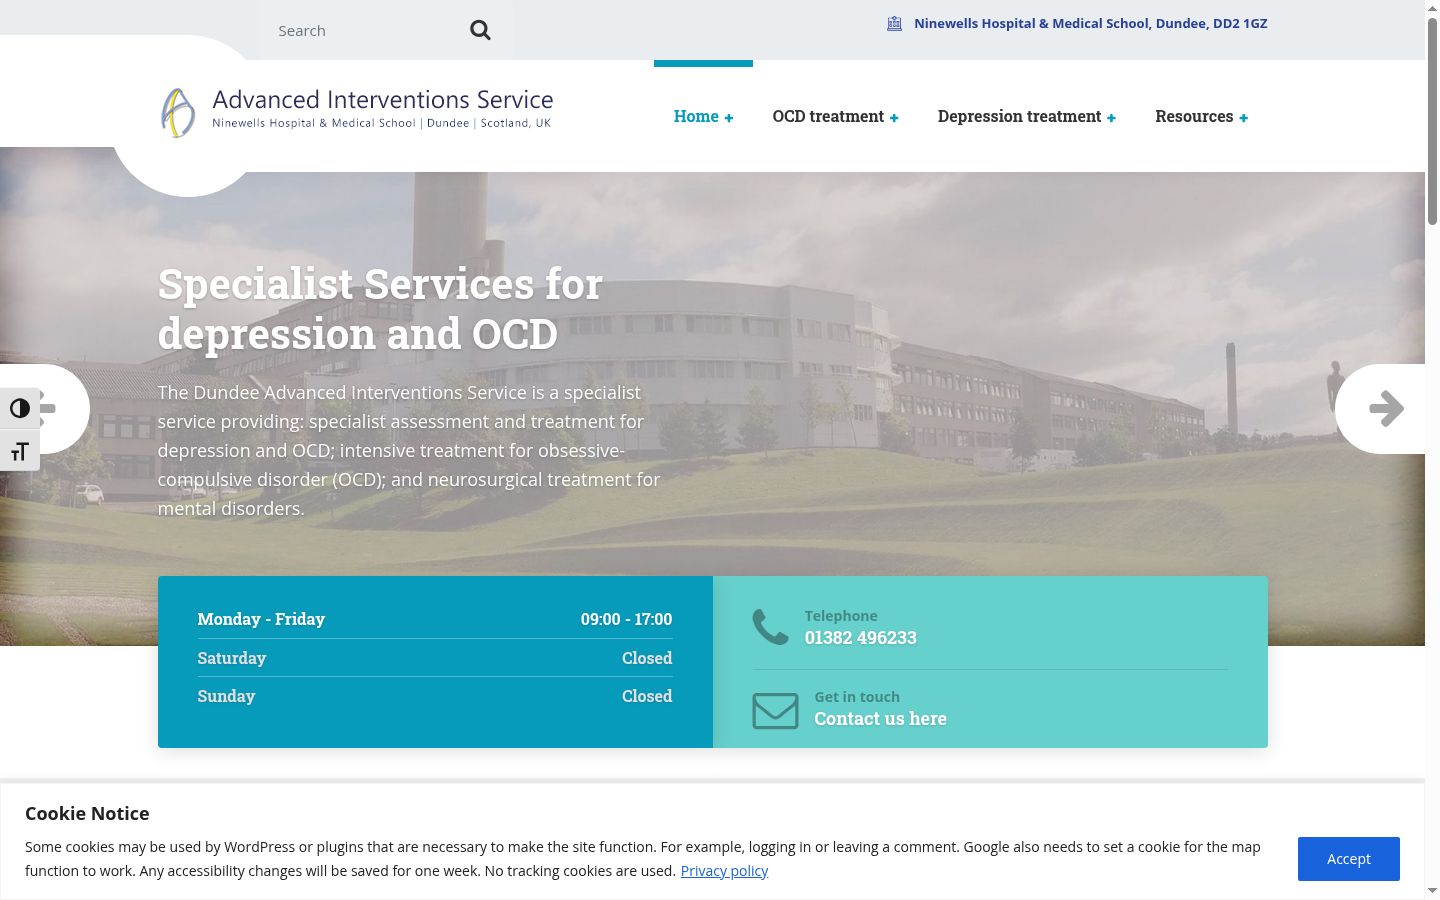
Task: Click the Cookie Notice heading
Action: coord(87,814)
